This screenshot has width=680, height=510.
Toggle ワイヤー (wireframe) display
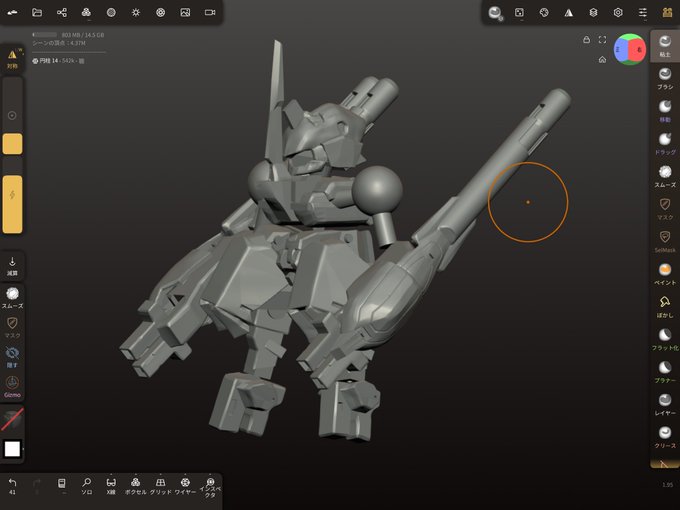(x=185, y=486)
